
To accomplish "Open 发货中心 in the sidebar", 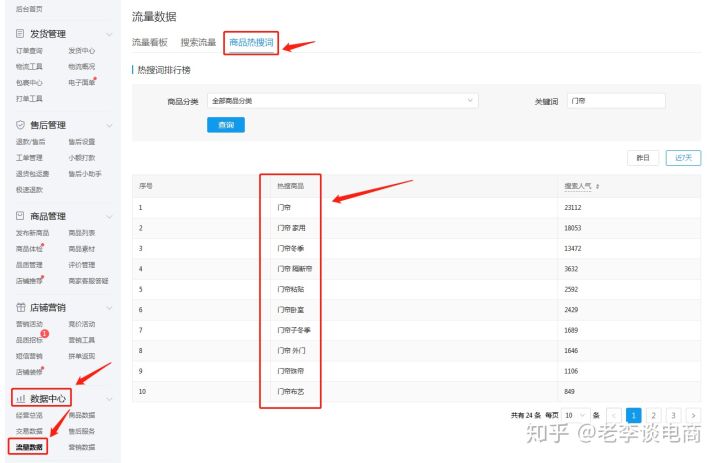I will (81, 51).
